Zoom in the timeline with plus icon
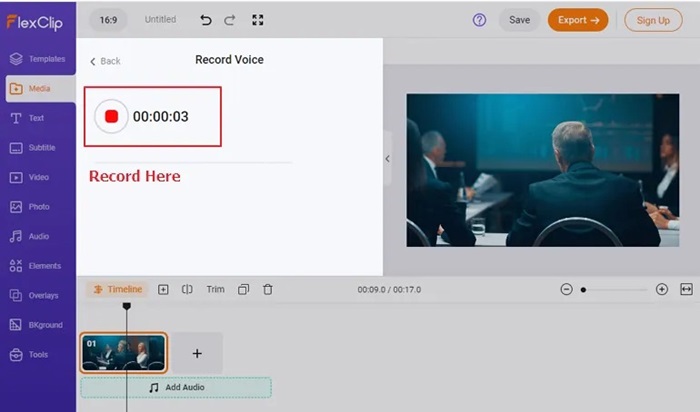700x412 pixels. [661, 289]
